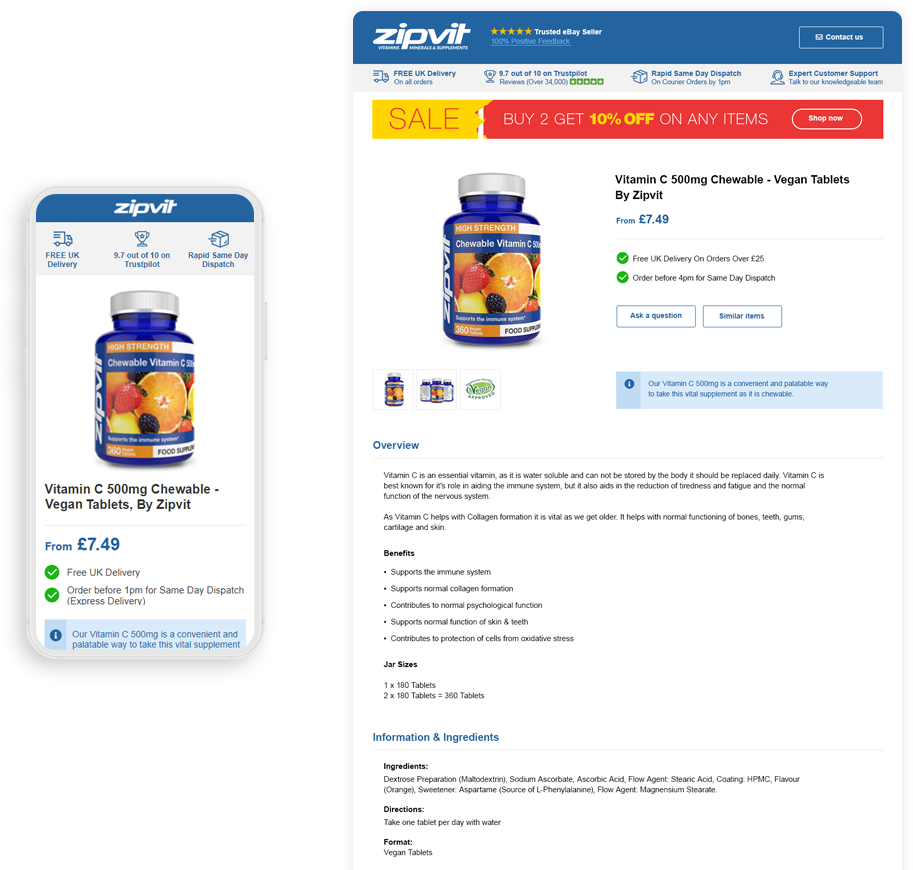This screenshot has height=870, width=913.
Task: Click the Shop now sale button
Action: (x=826, y=119)
